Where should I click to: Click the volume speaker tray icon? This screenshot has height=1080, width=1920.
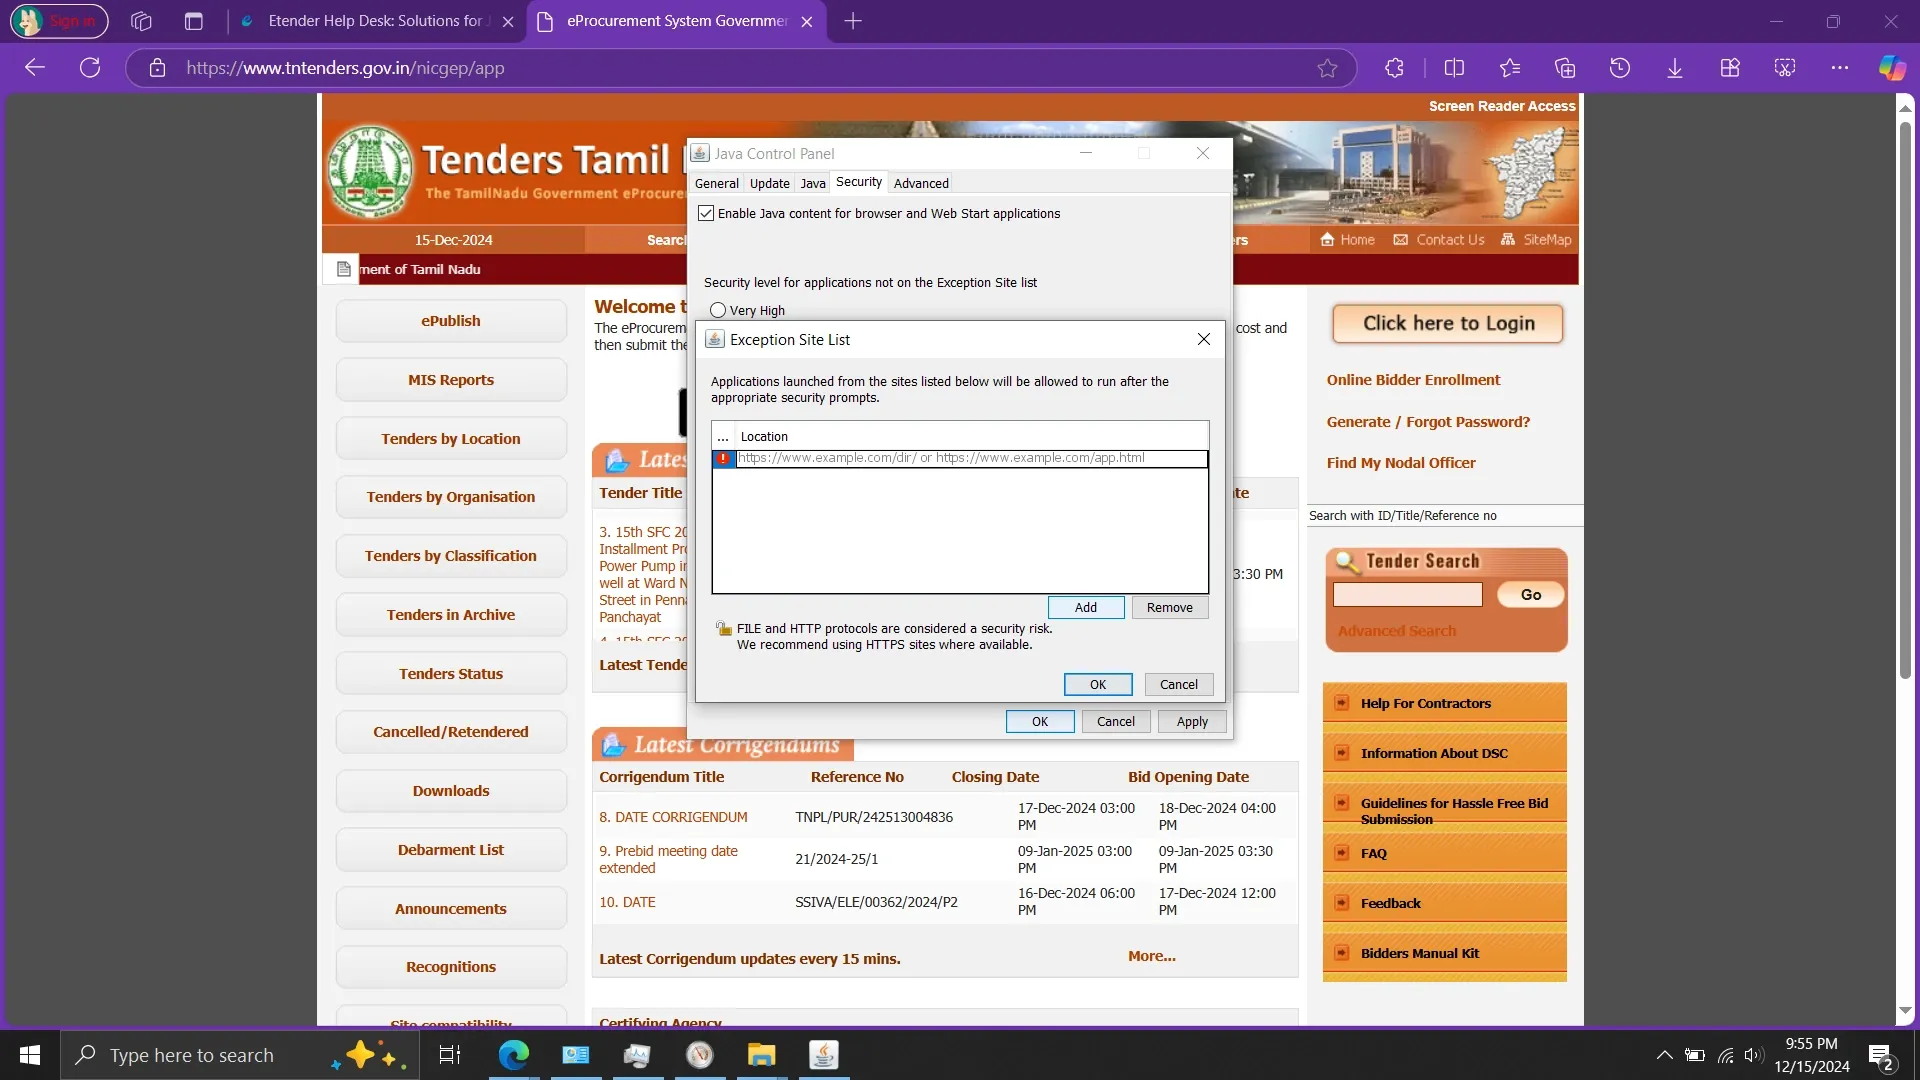pyautogui.click(x=1753, y=1055)
